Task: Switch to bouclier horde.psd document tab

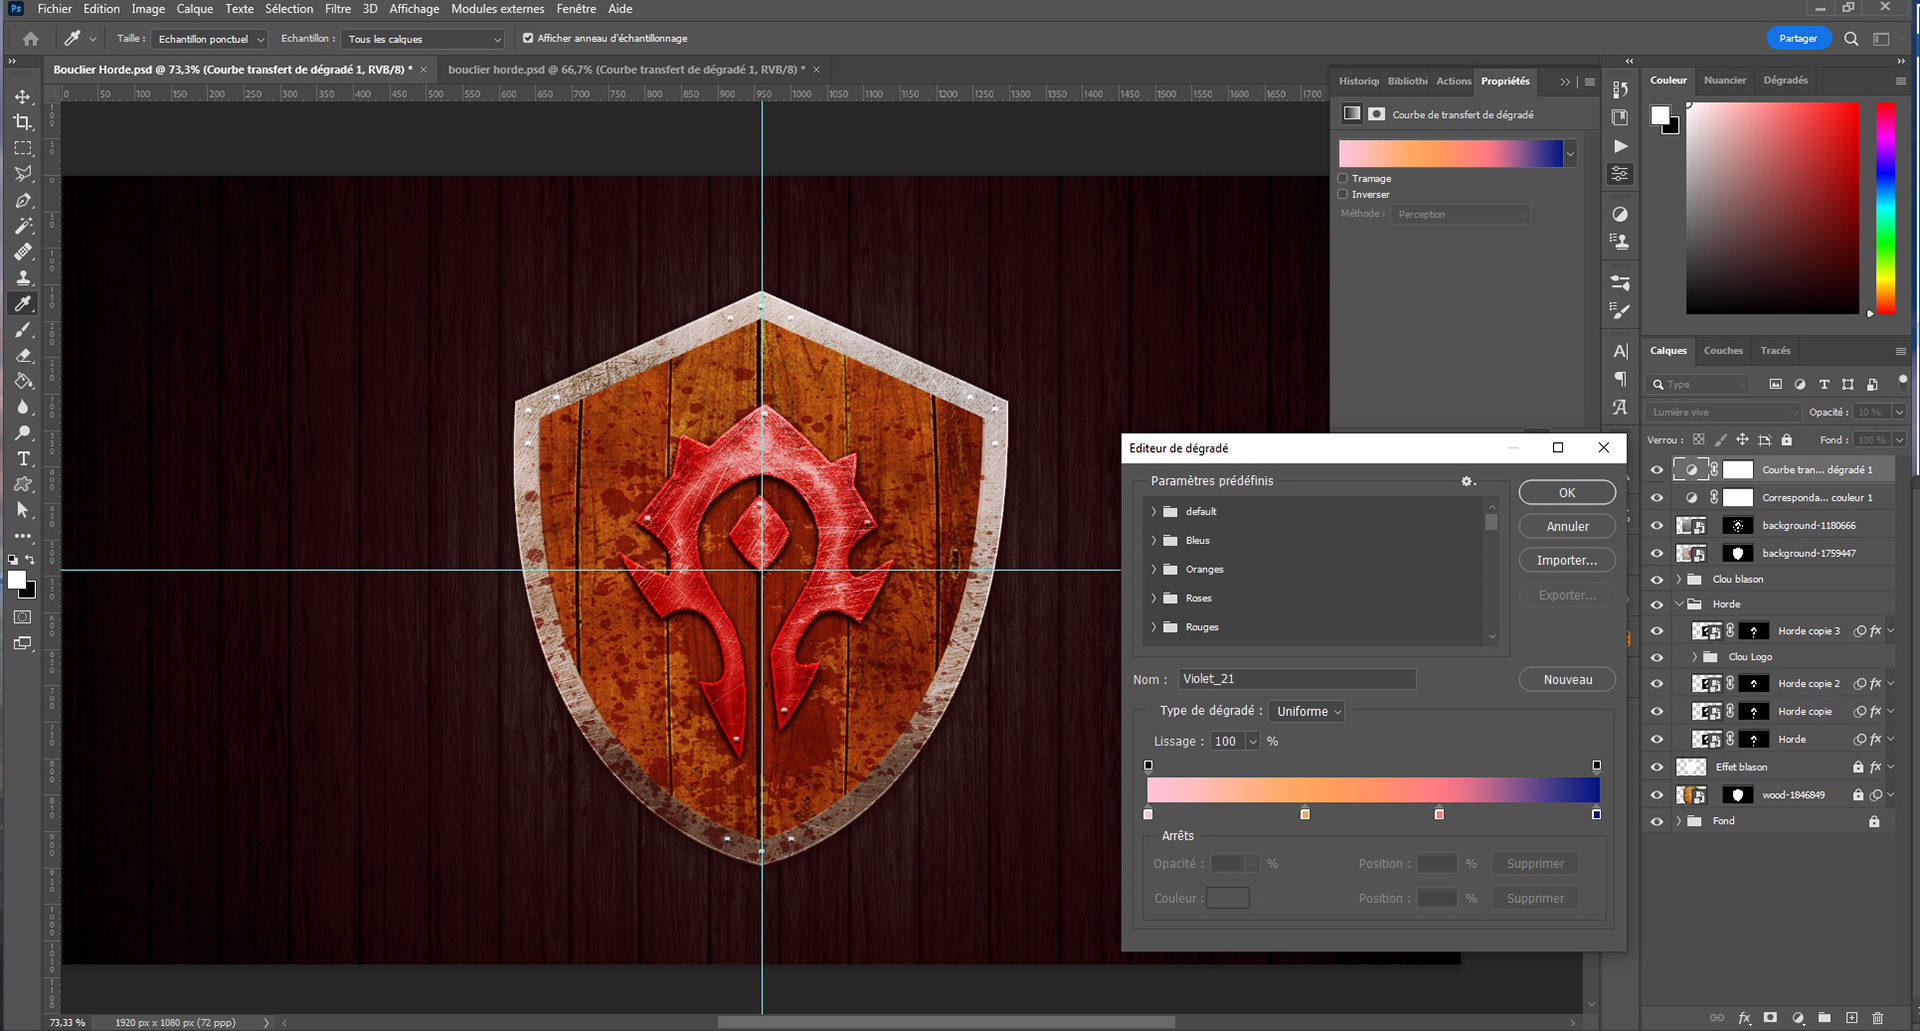Action: coord(626,70)
